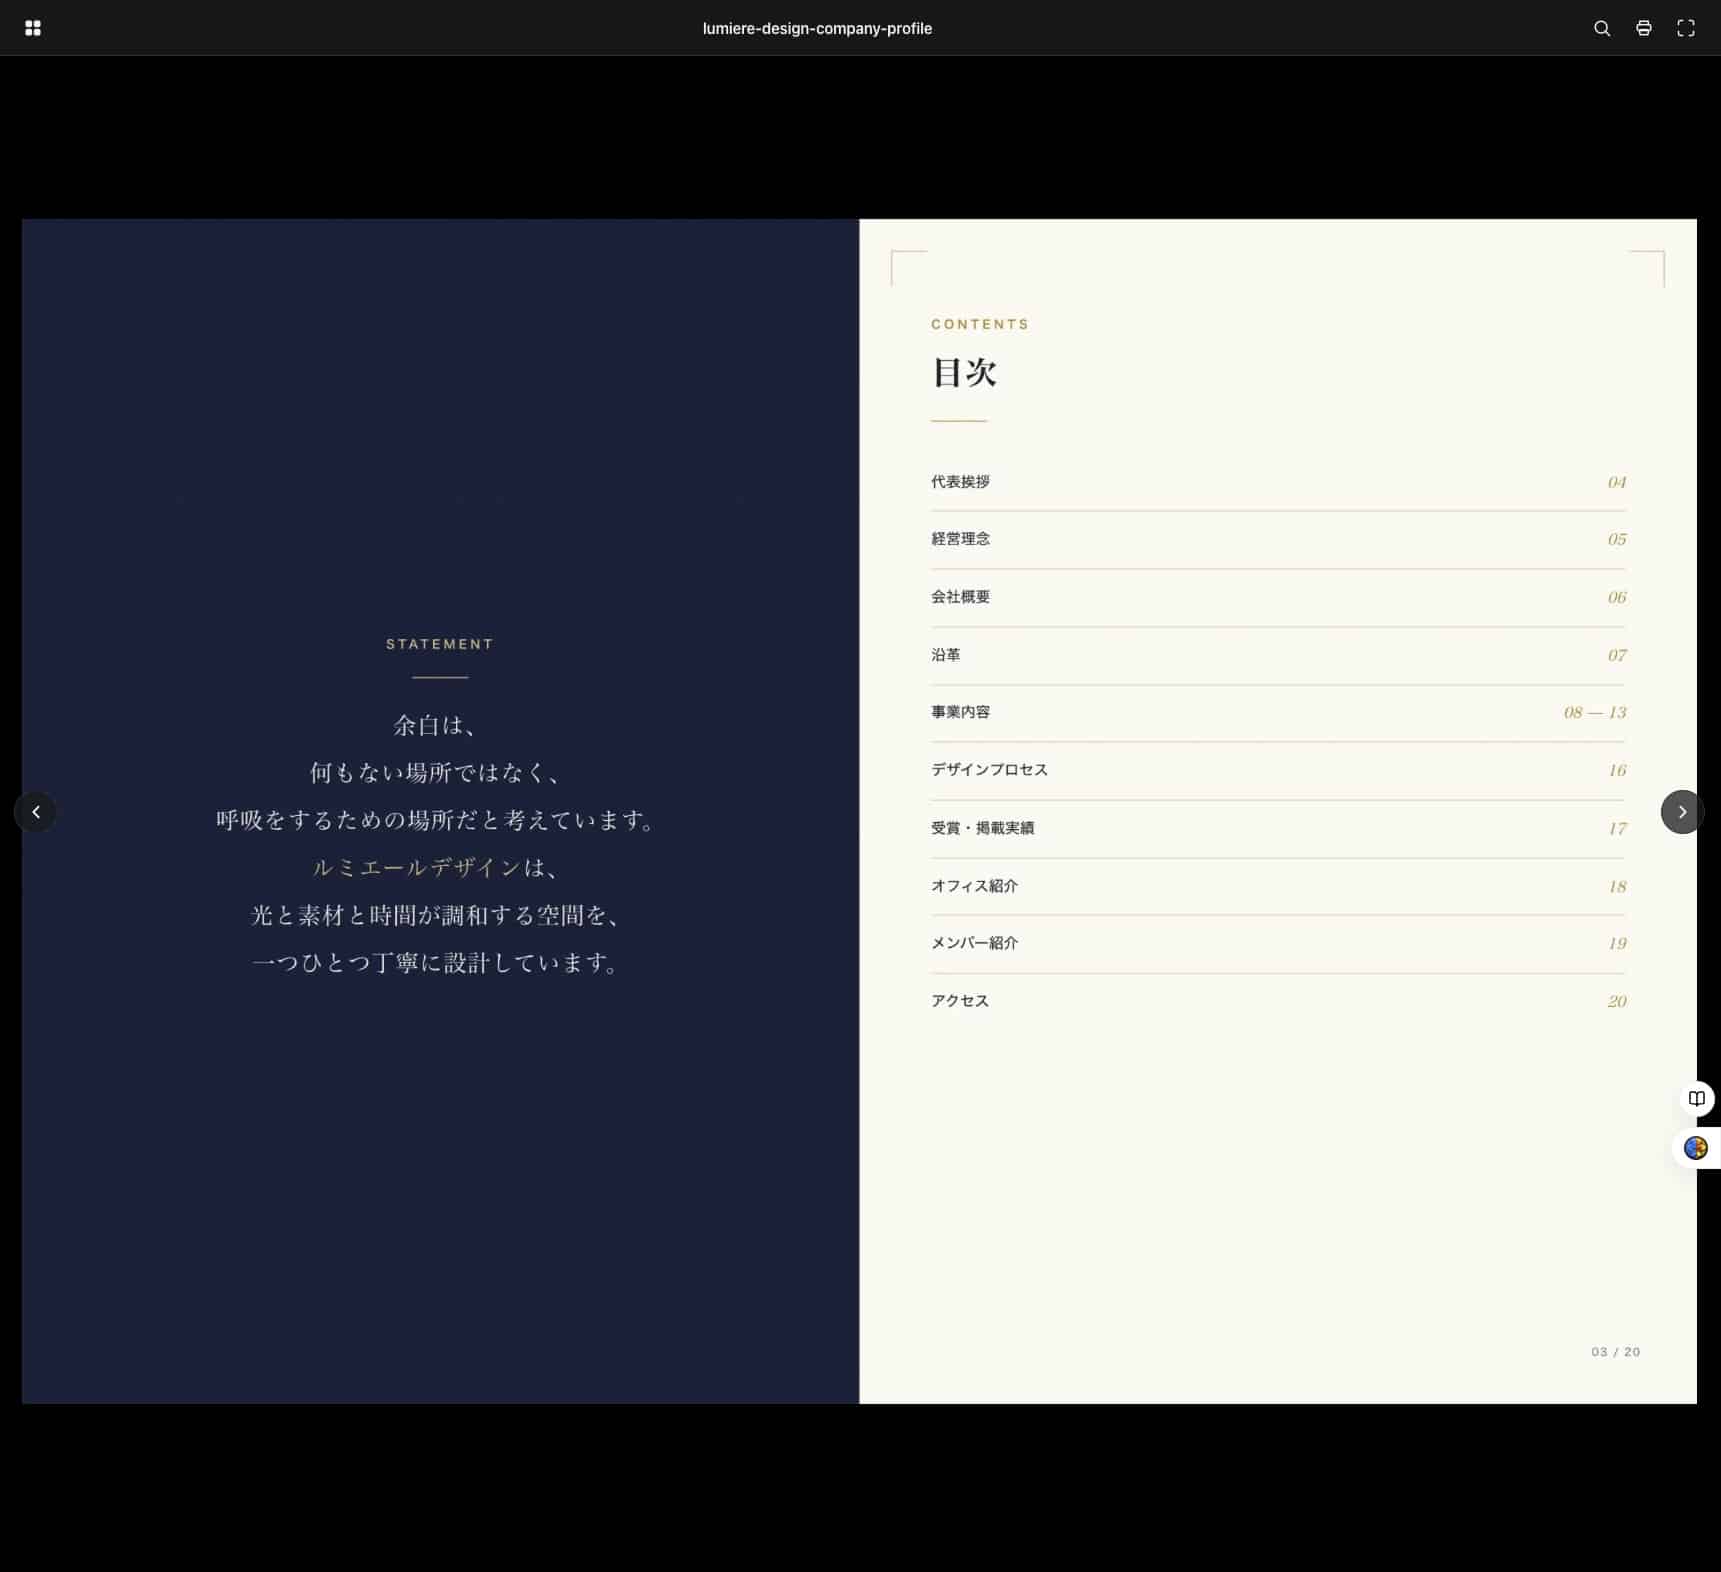The image size is (1721, 1572).
Task: Click page number 04
Action: 1617,482
